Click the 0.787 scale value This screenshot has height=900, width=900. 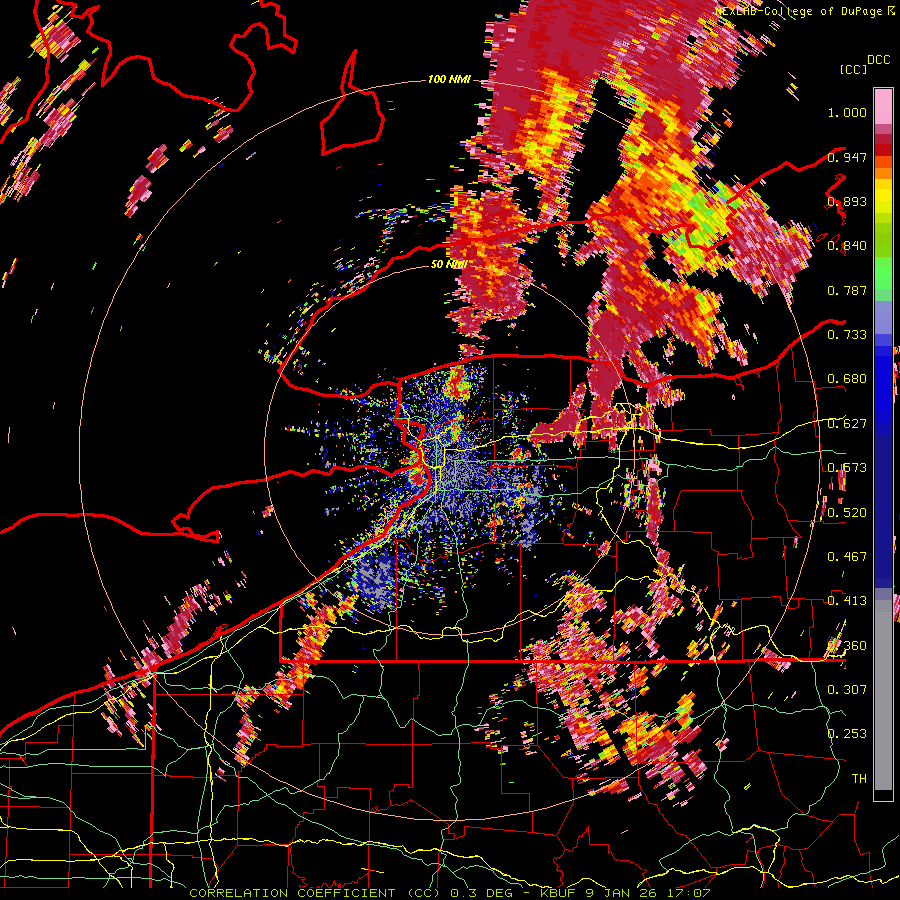coord(847,290)
